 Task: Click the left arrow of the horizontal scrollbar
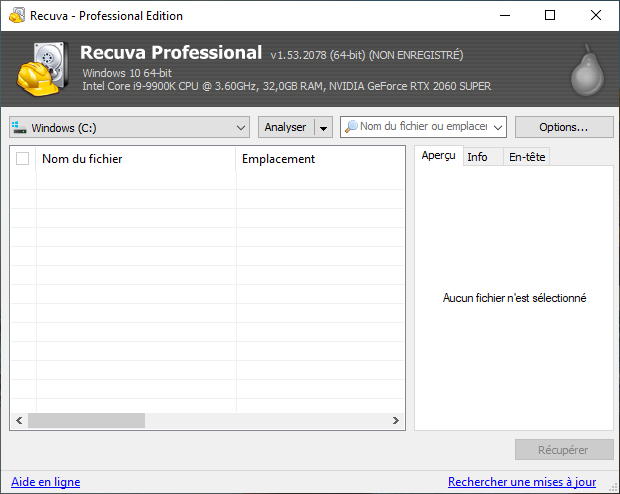(x=19, y=420)
